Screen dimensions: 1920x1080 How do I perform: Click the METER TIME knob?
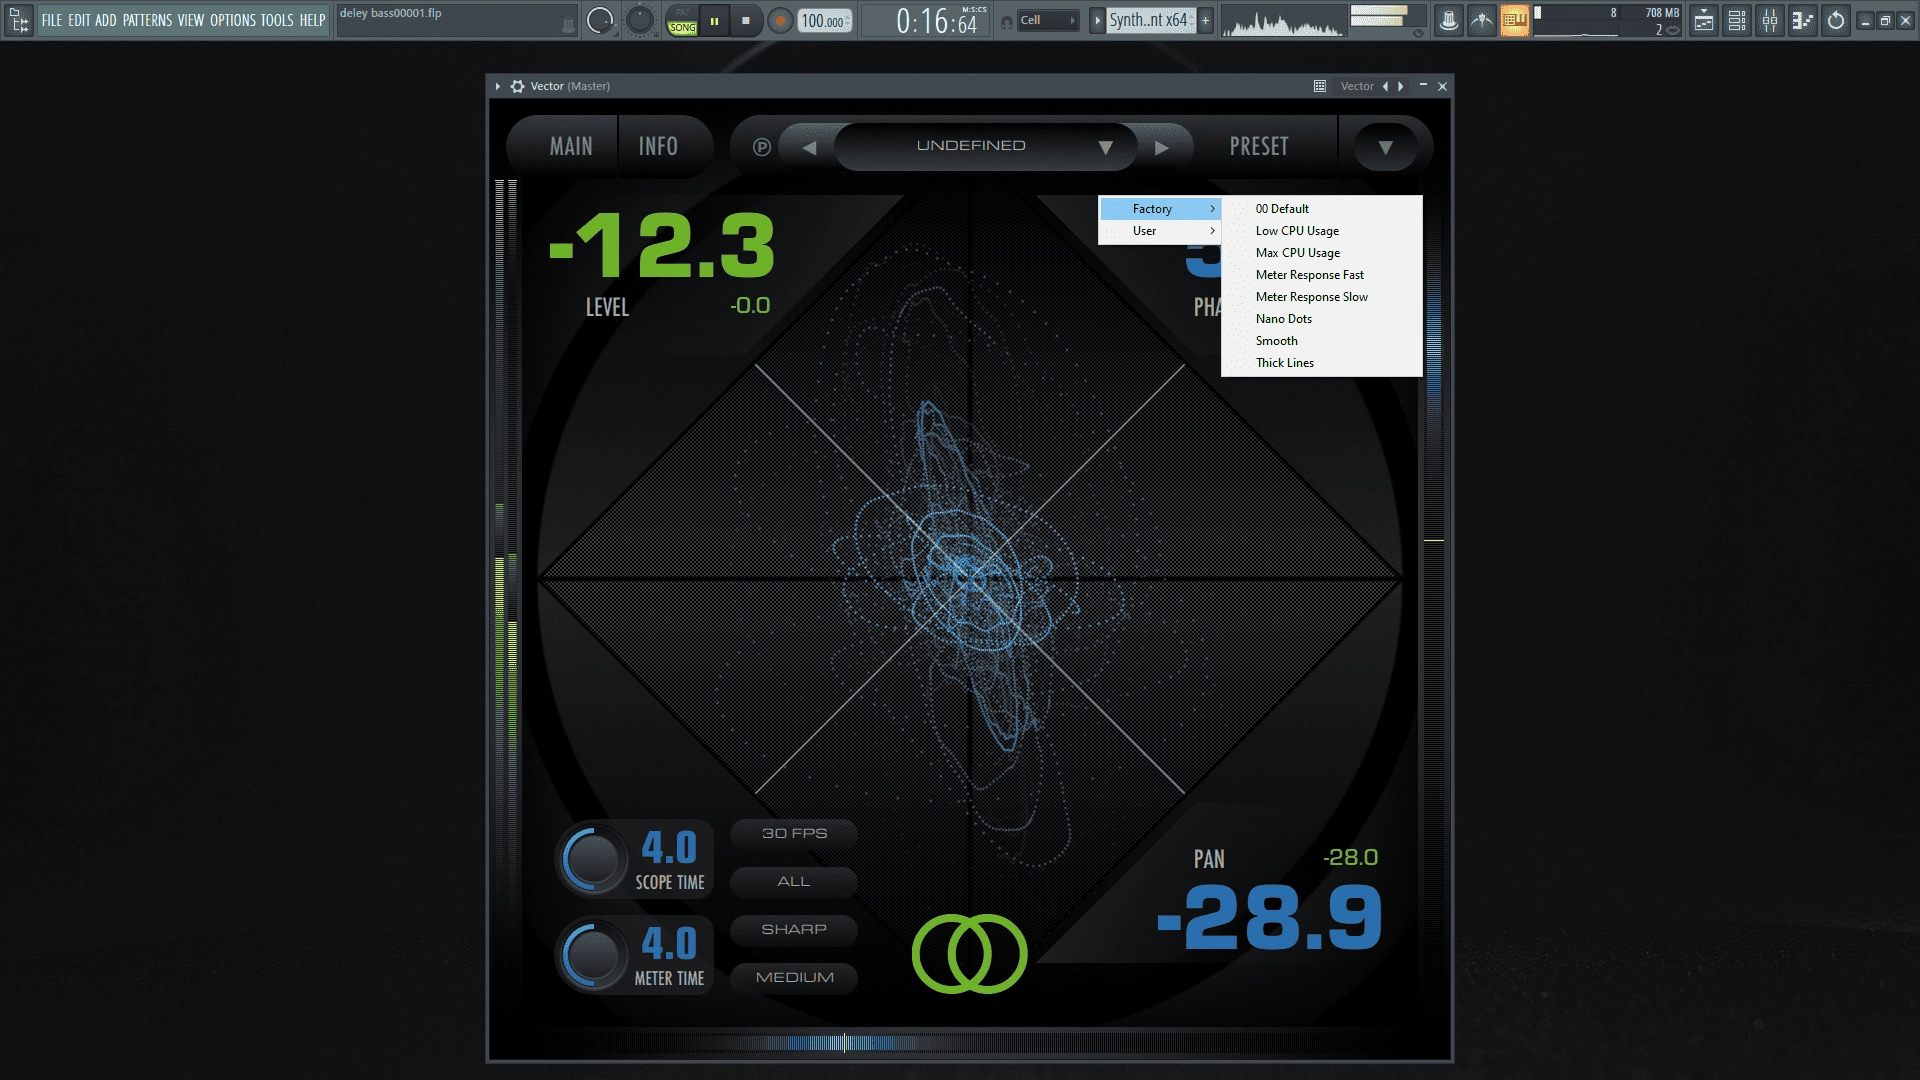[592, 955]
